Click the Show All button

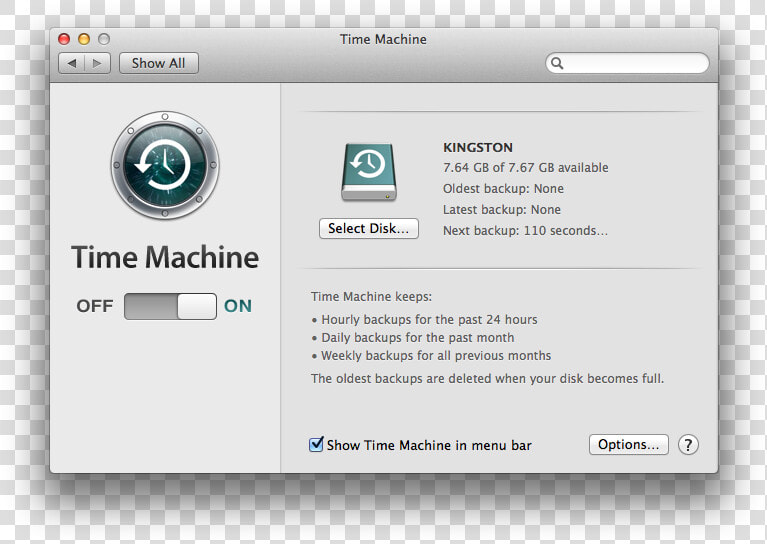pyautogui.click(x=158, y=63)
